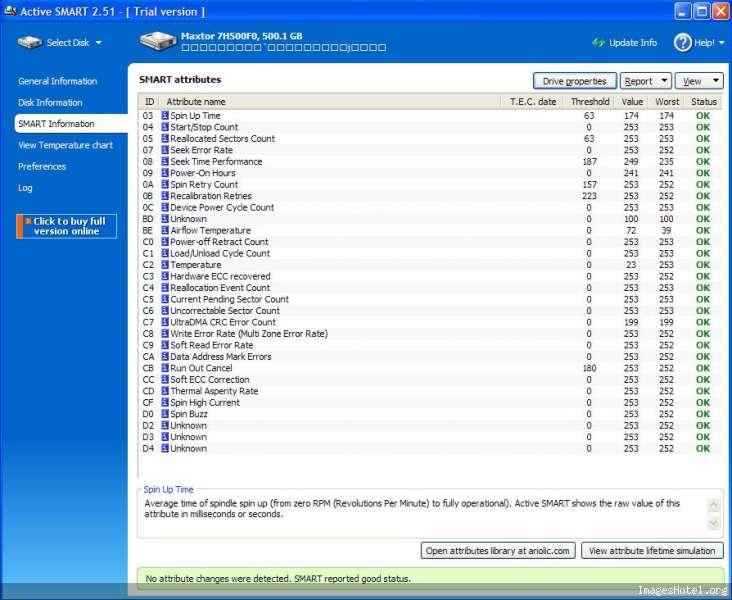Viewport: 732px width, 600px height.
Task: Click Update Info link
Action: [633, 43]
